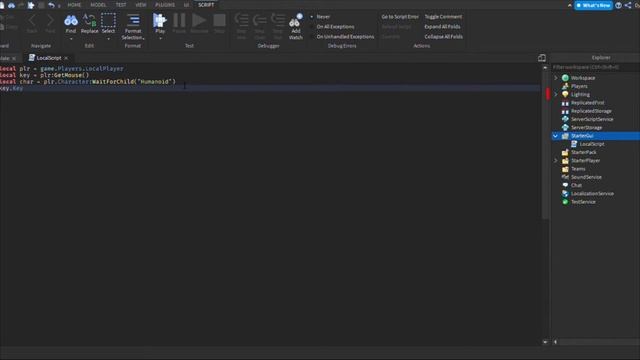The height and width of the screenshot is (360, 640).
Task: Select On Unhandled Exceptions option
Action: [345, 37]
